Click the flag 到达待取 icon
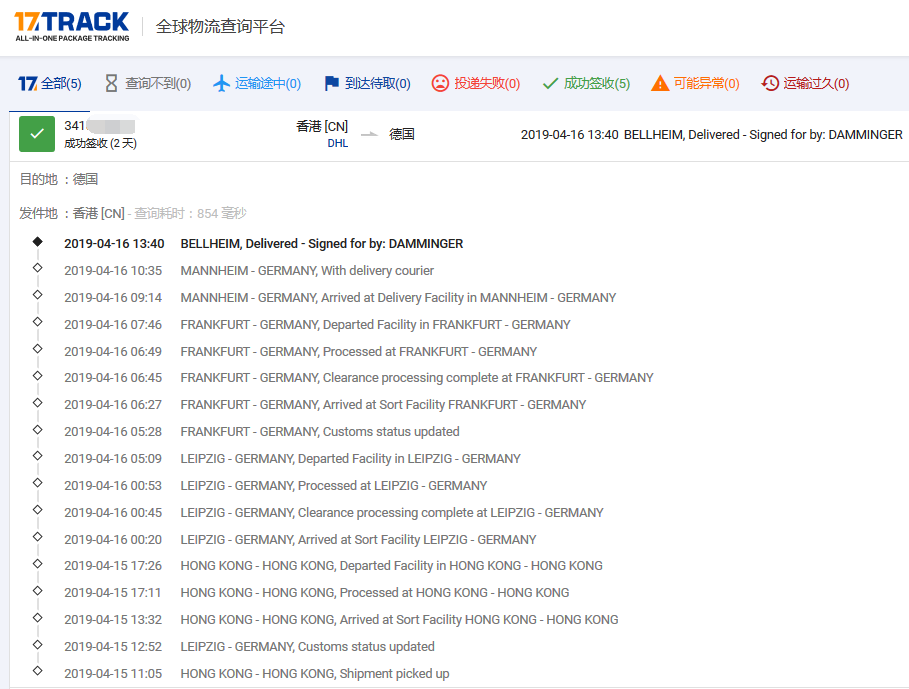The height and width of the screenshot is (689, 909). [332, 84]
